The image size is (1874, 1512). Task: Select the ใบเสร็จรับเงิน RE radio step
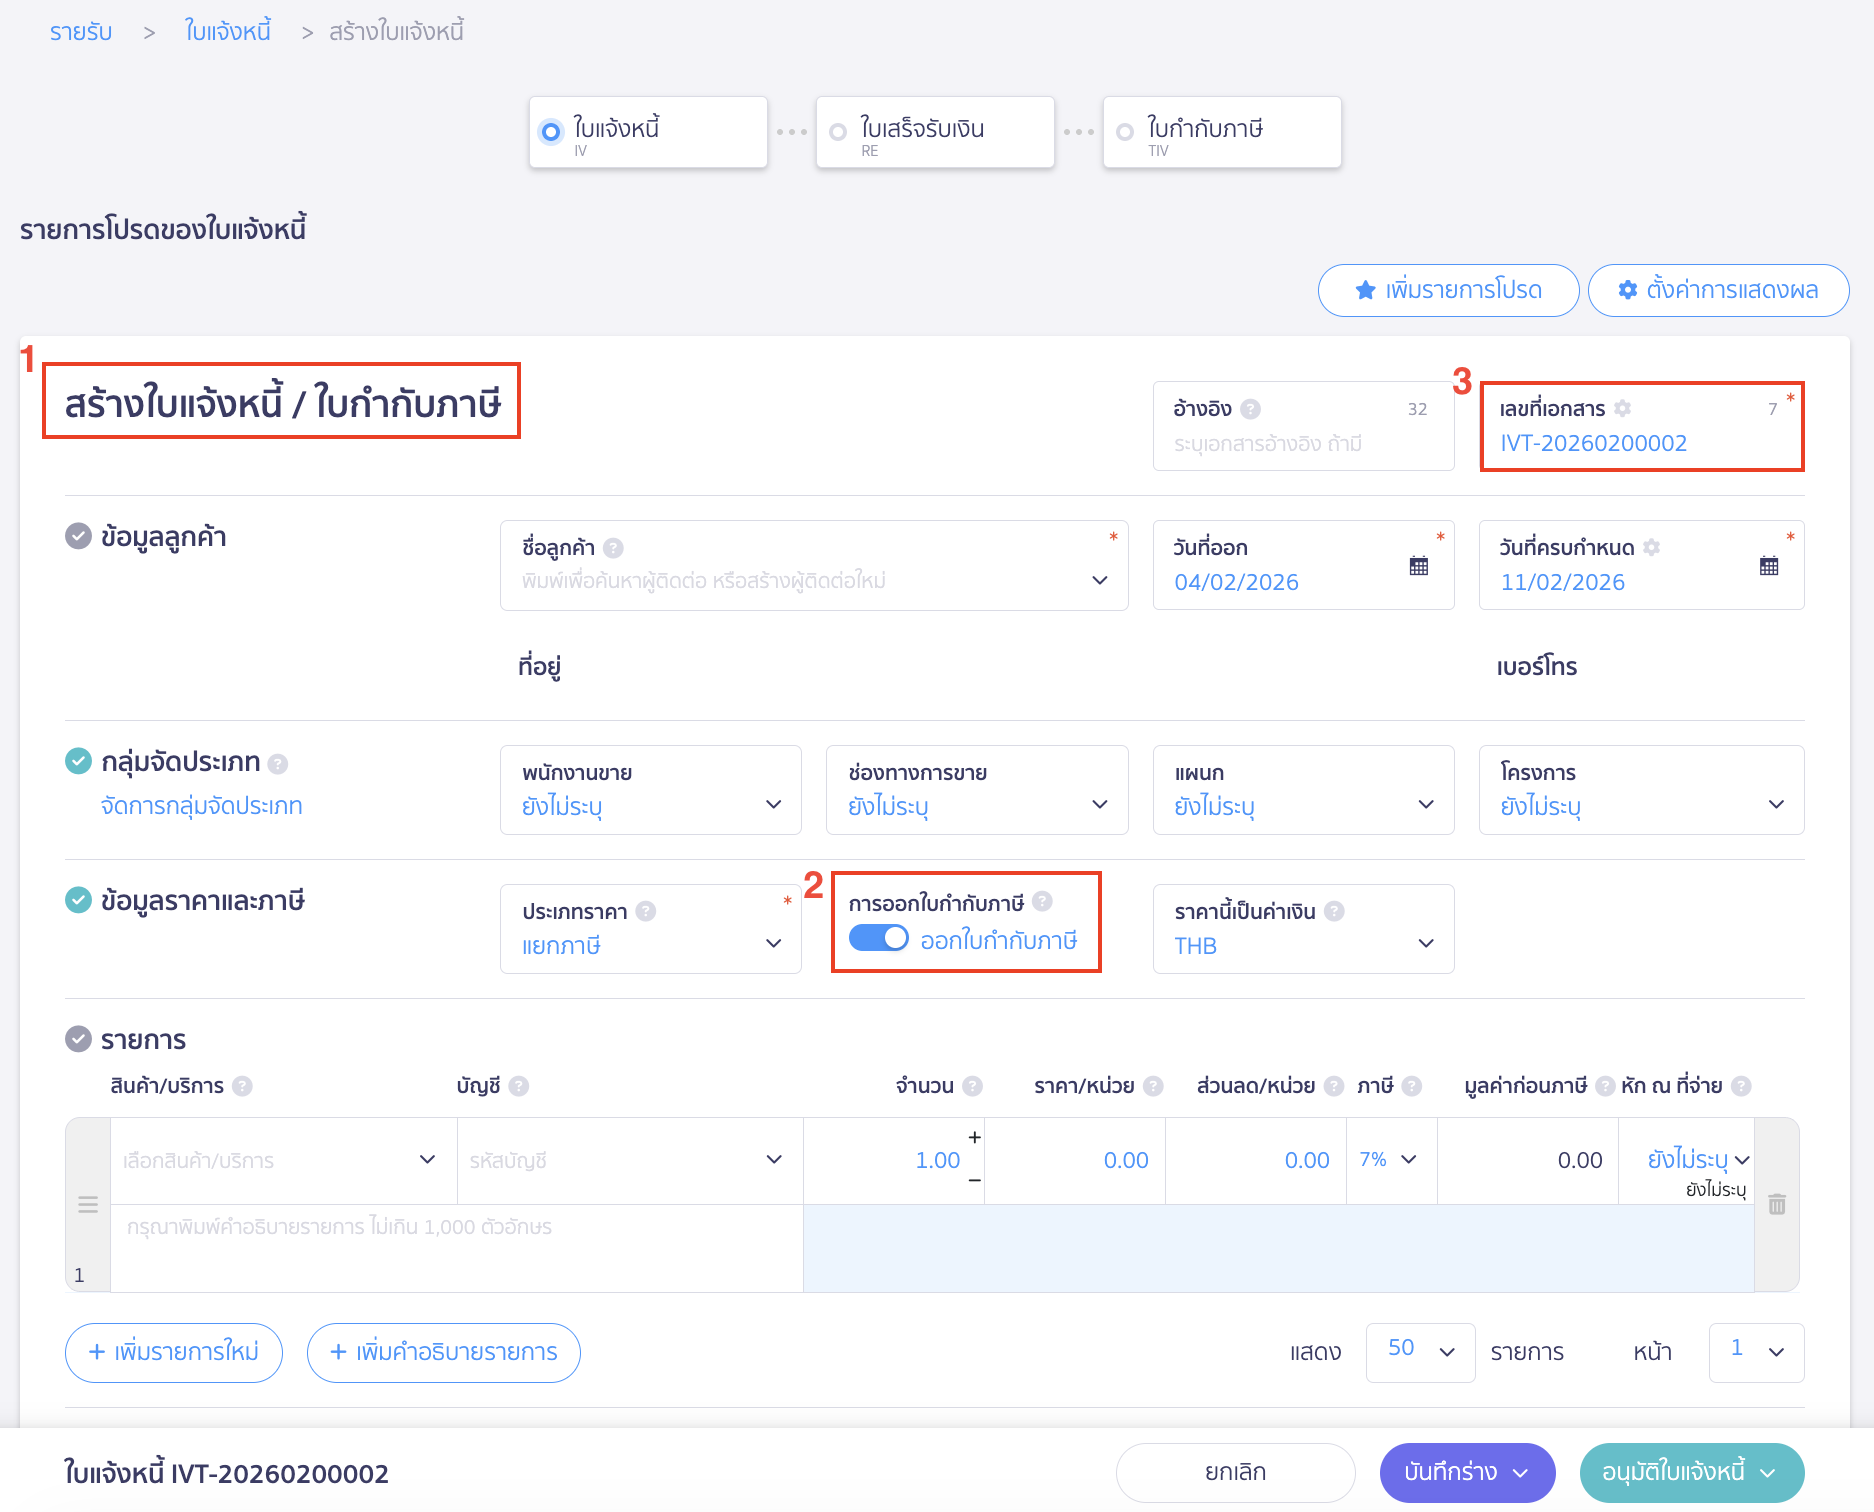838,132
